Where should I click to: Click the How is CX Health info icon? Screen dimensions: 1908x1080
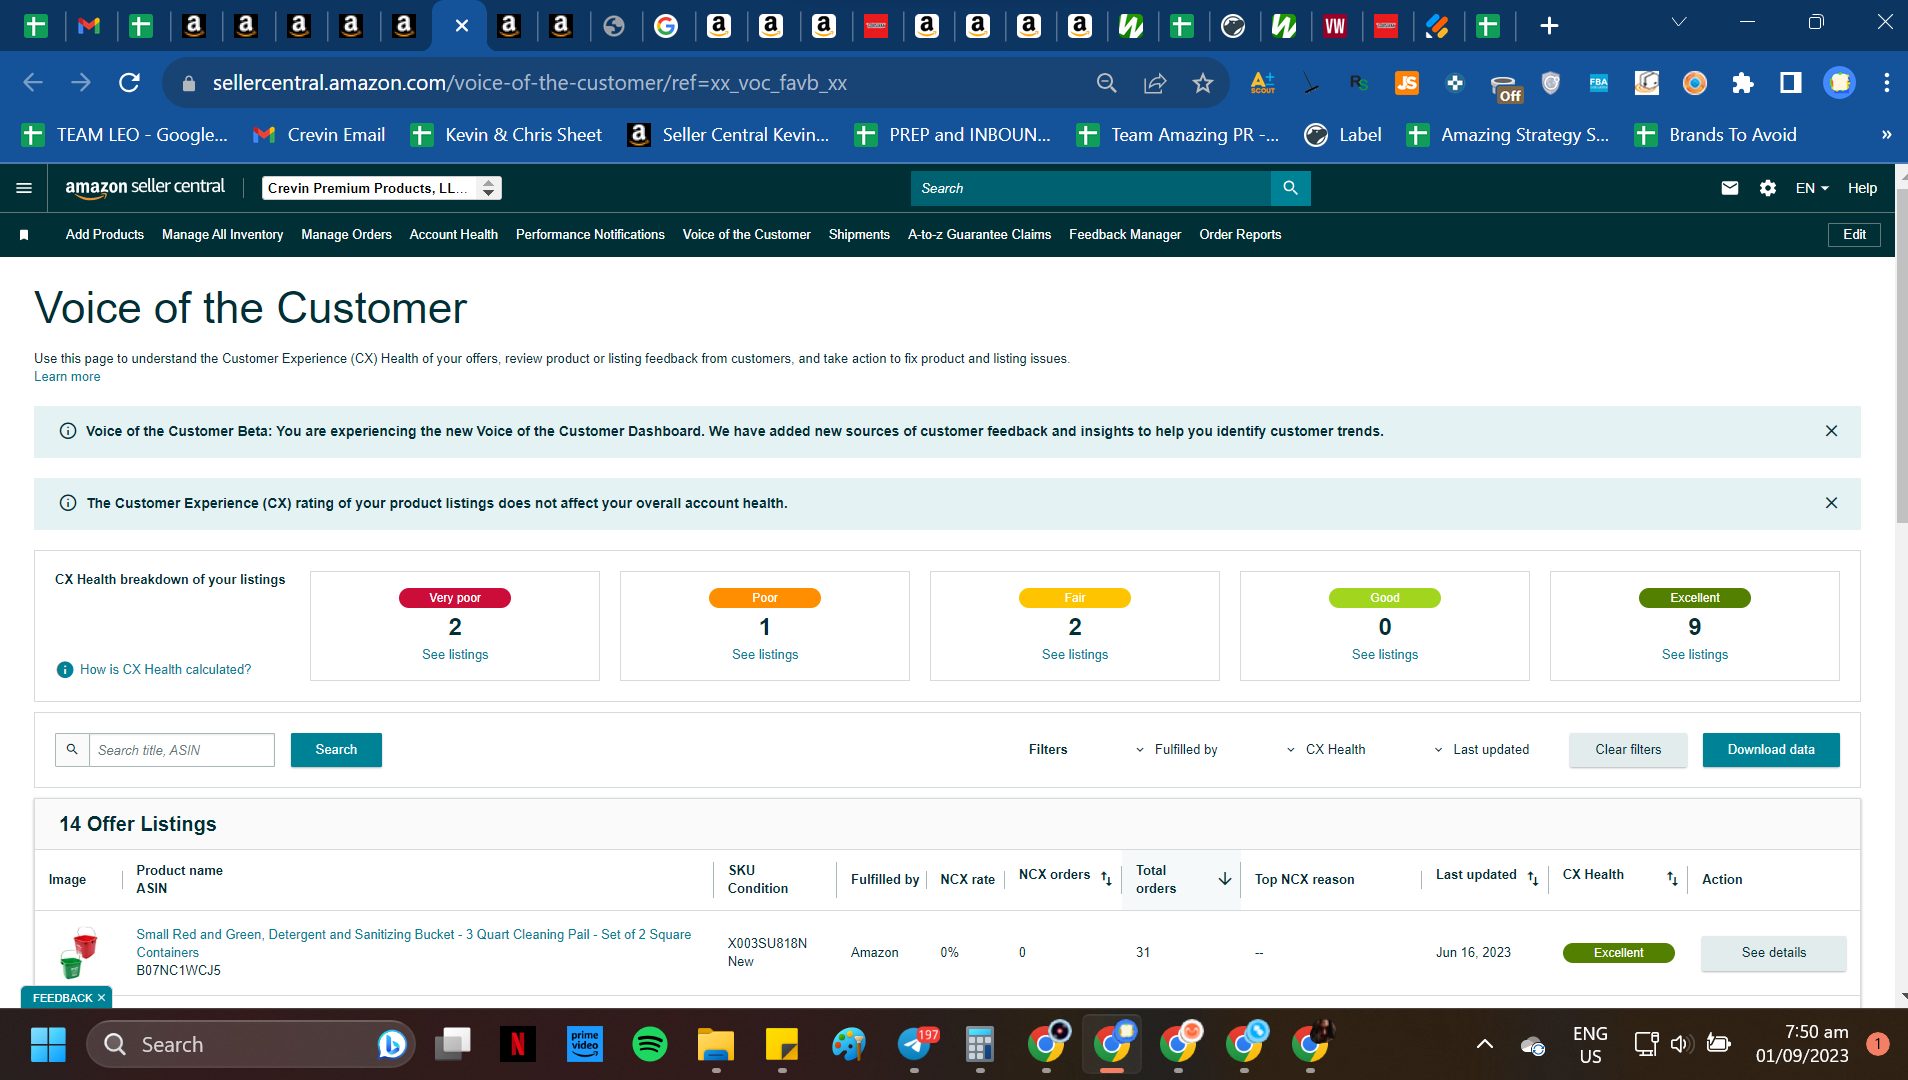65,670
